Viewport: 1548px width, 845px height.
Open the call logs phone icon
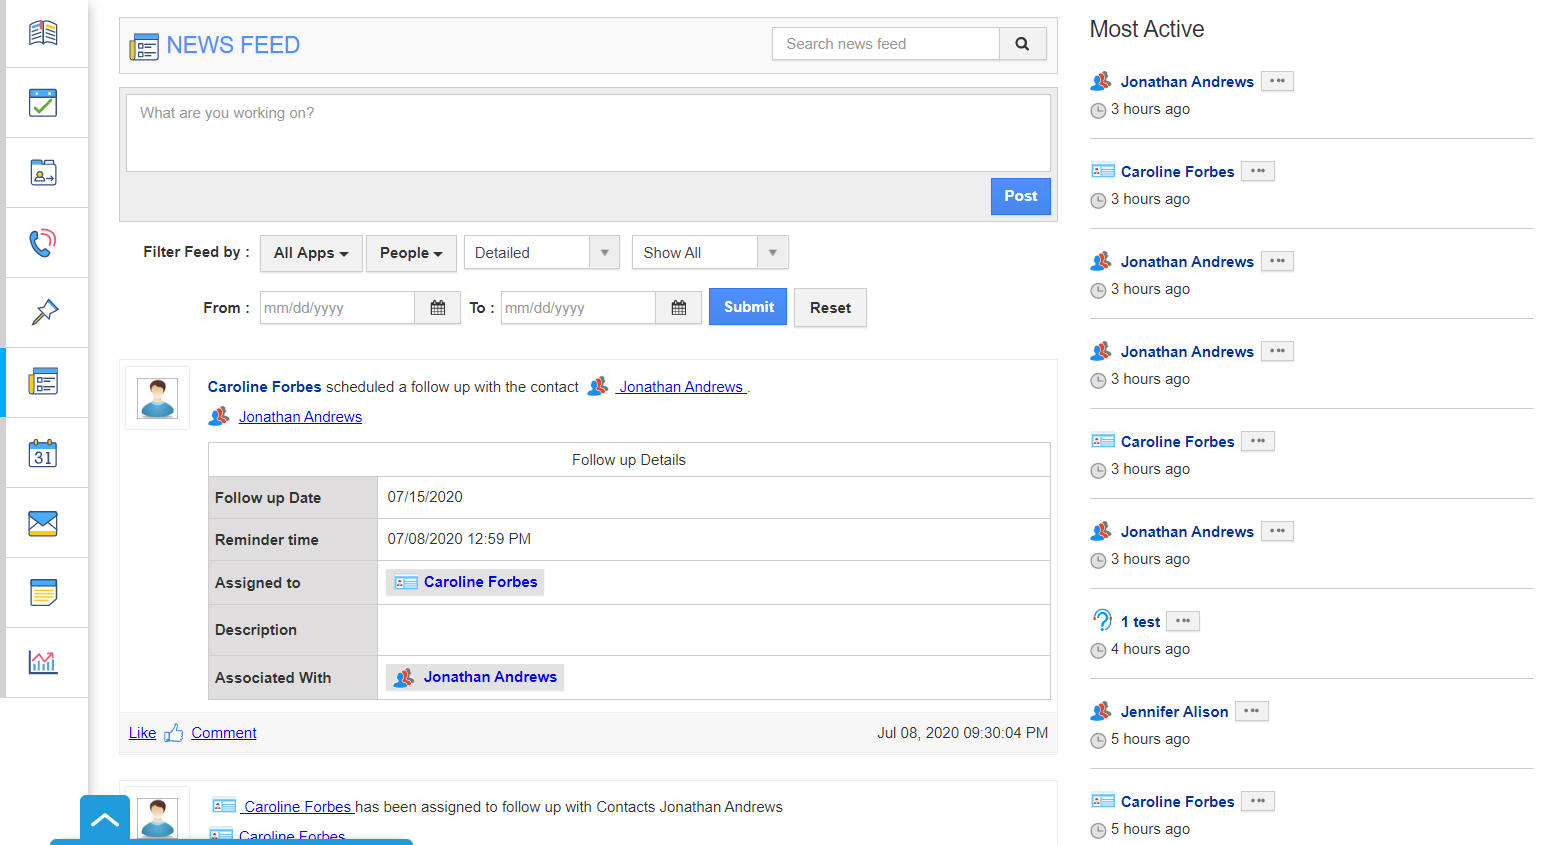coord(43,243)
